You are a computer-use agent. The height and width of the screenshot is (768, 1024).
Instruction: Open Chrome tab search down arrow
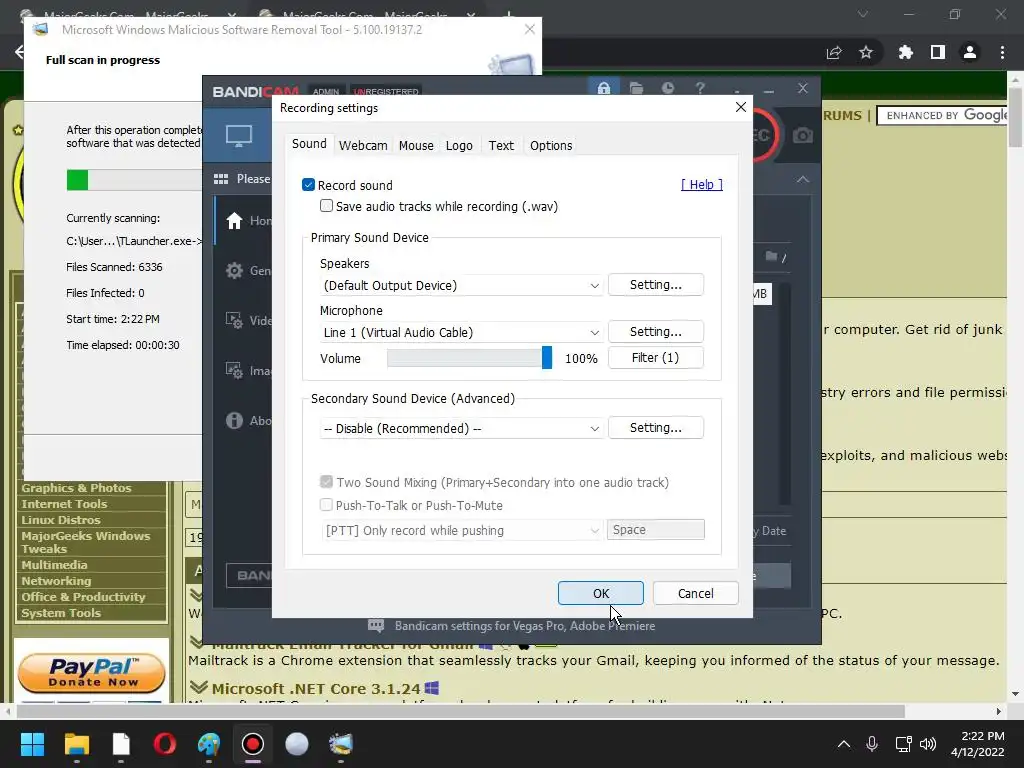click(863, 14)
